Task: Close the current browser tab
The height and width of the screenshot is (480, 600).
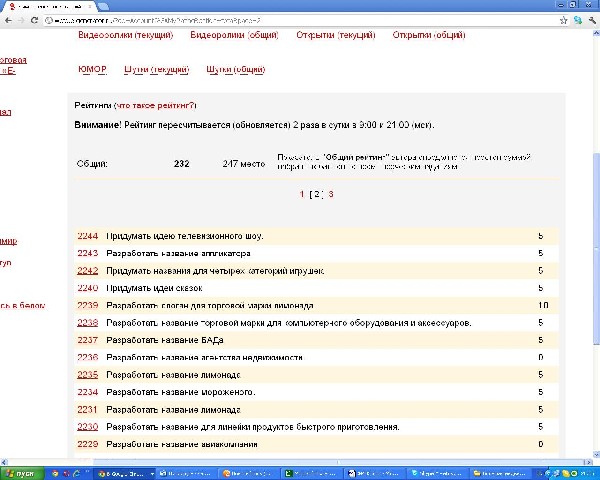Action: [x=90, y=7]
